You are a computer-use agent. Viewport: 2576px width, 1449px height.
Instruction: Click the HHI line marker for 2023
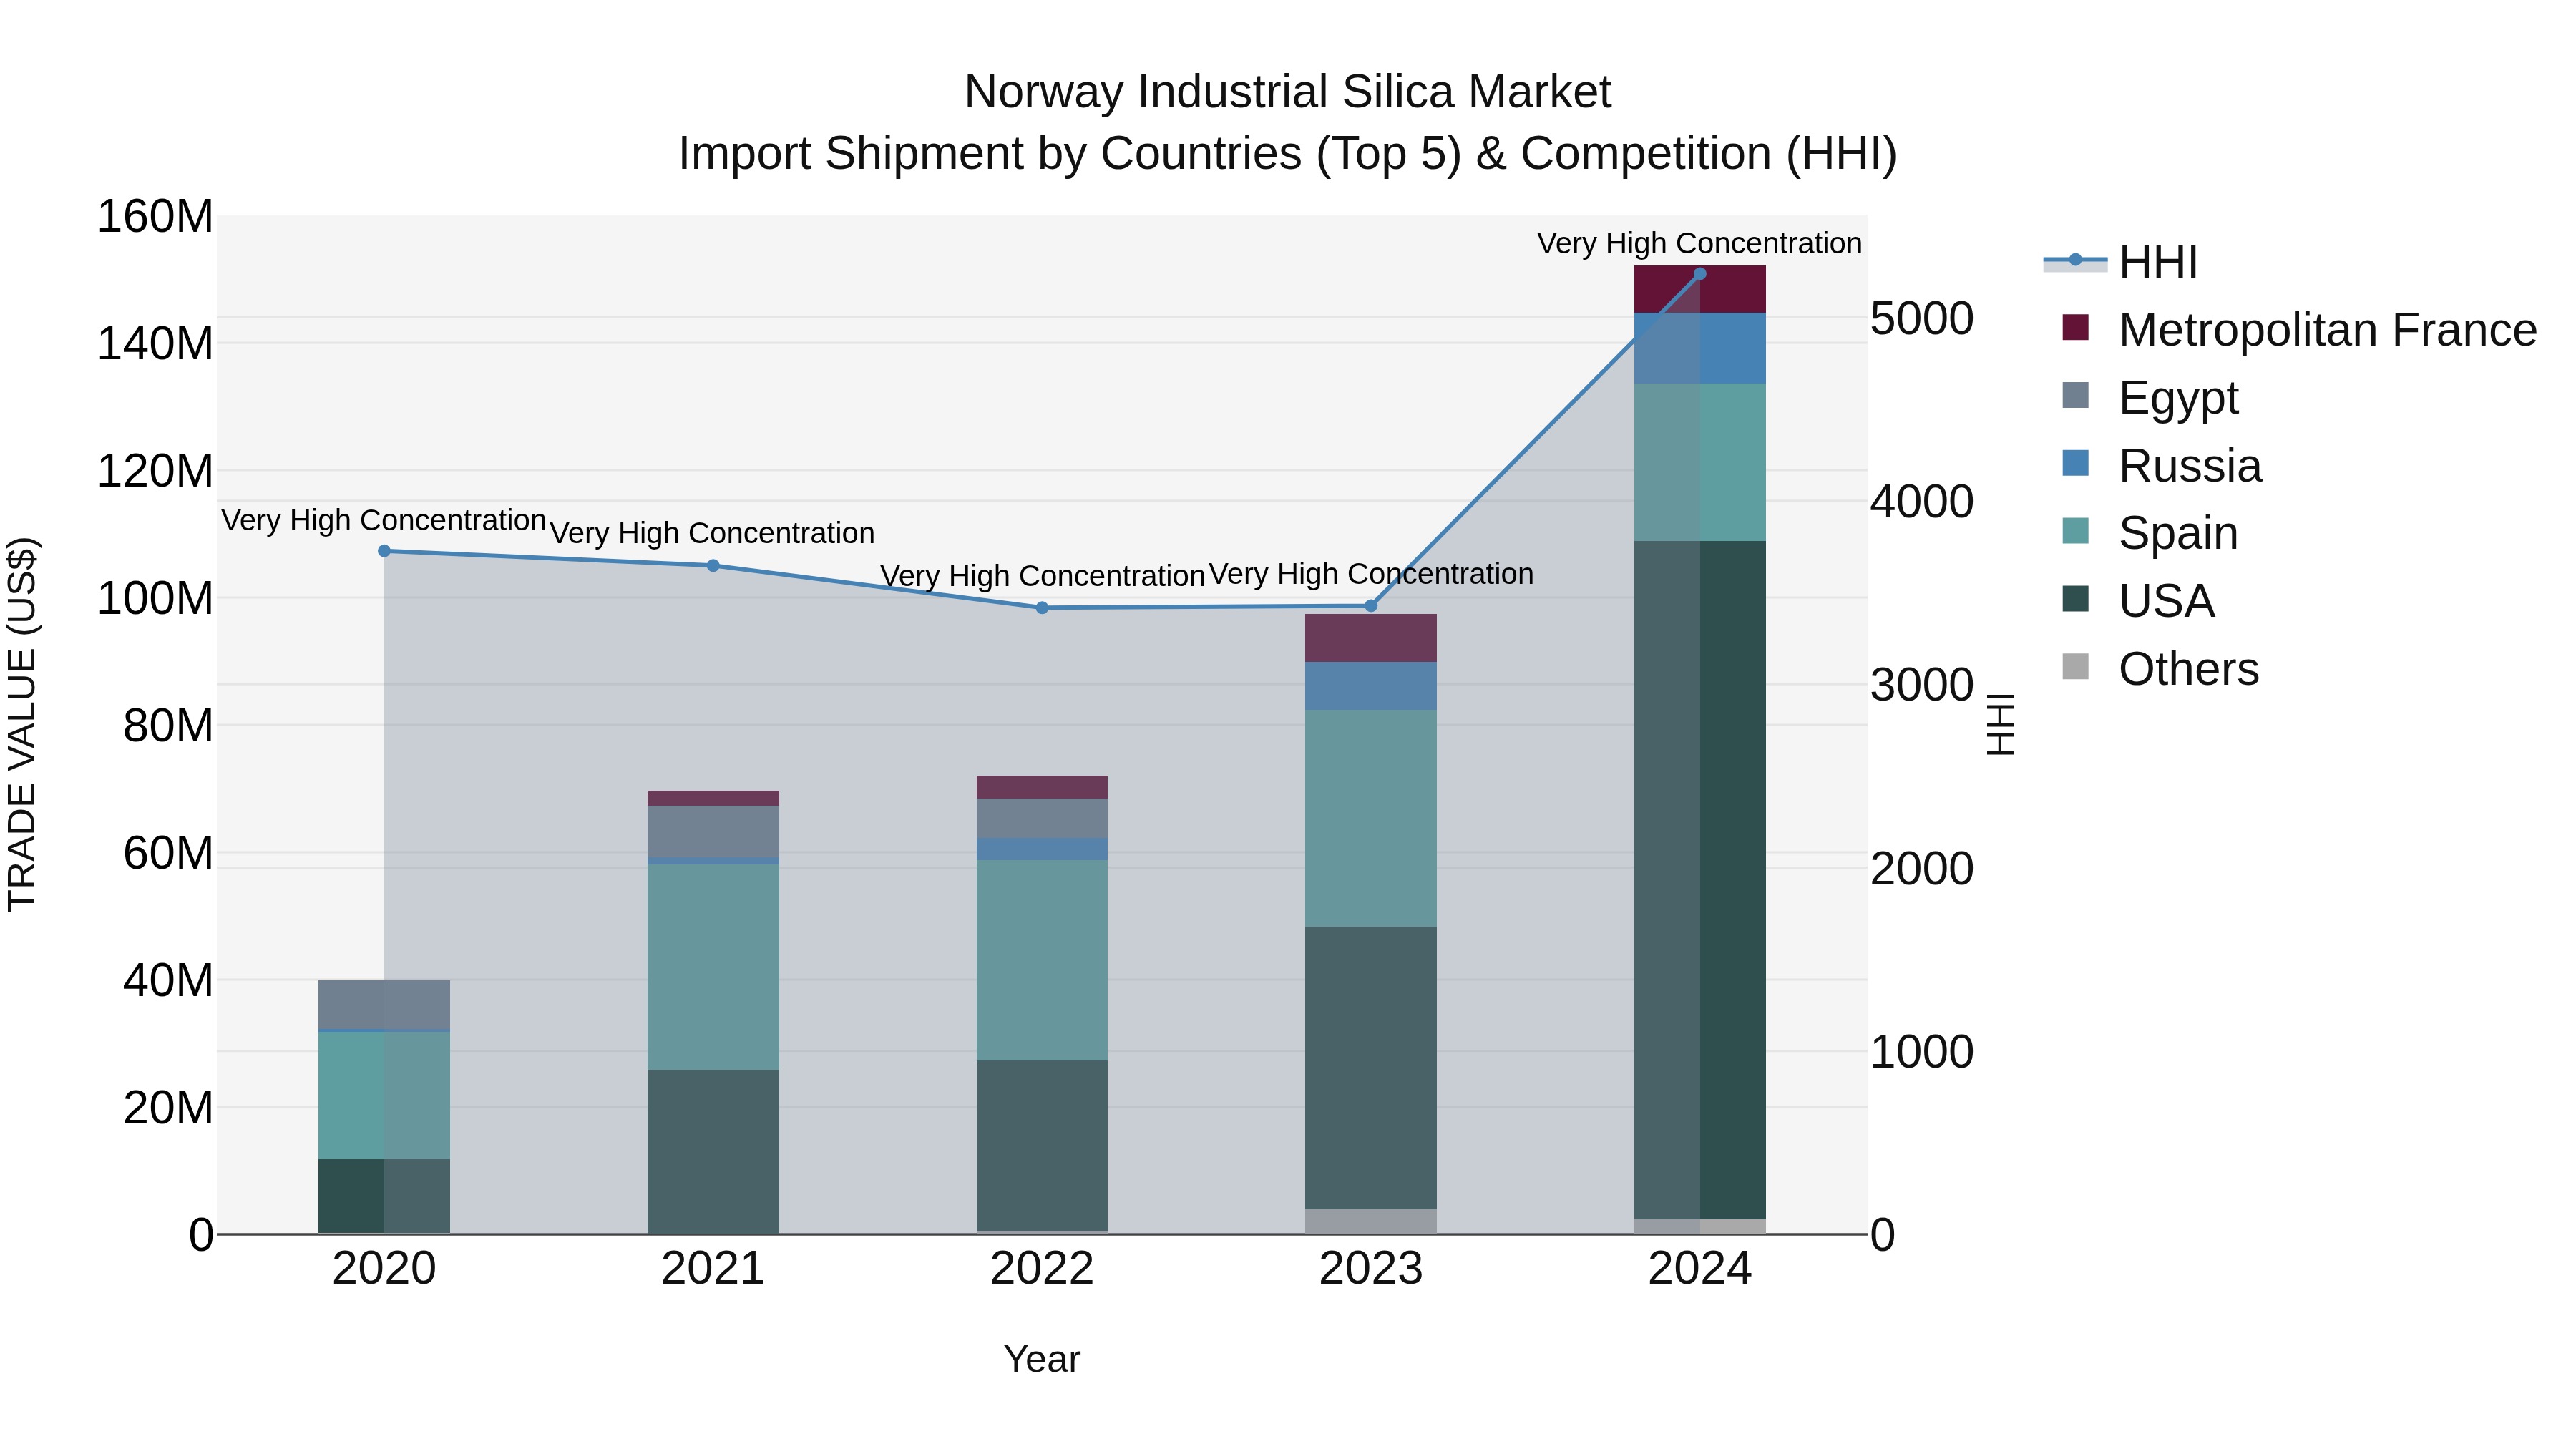tap(1371, 606)
